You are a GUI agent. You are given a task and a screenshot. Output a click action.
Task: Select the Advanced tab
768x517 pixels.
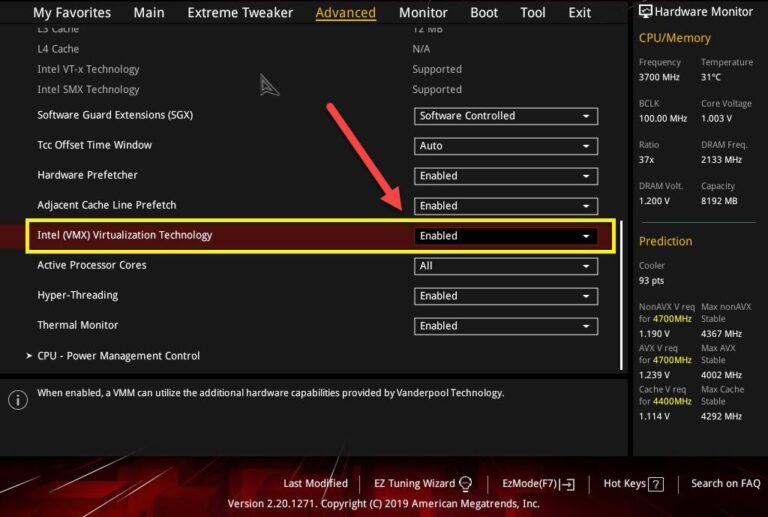point(346,13)
